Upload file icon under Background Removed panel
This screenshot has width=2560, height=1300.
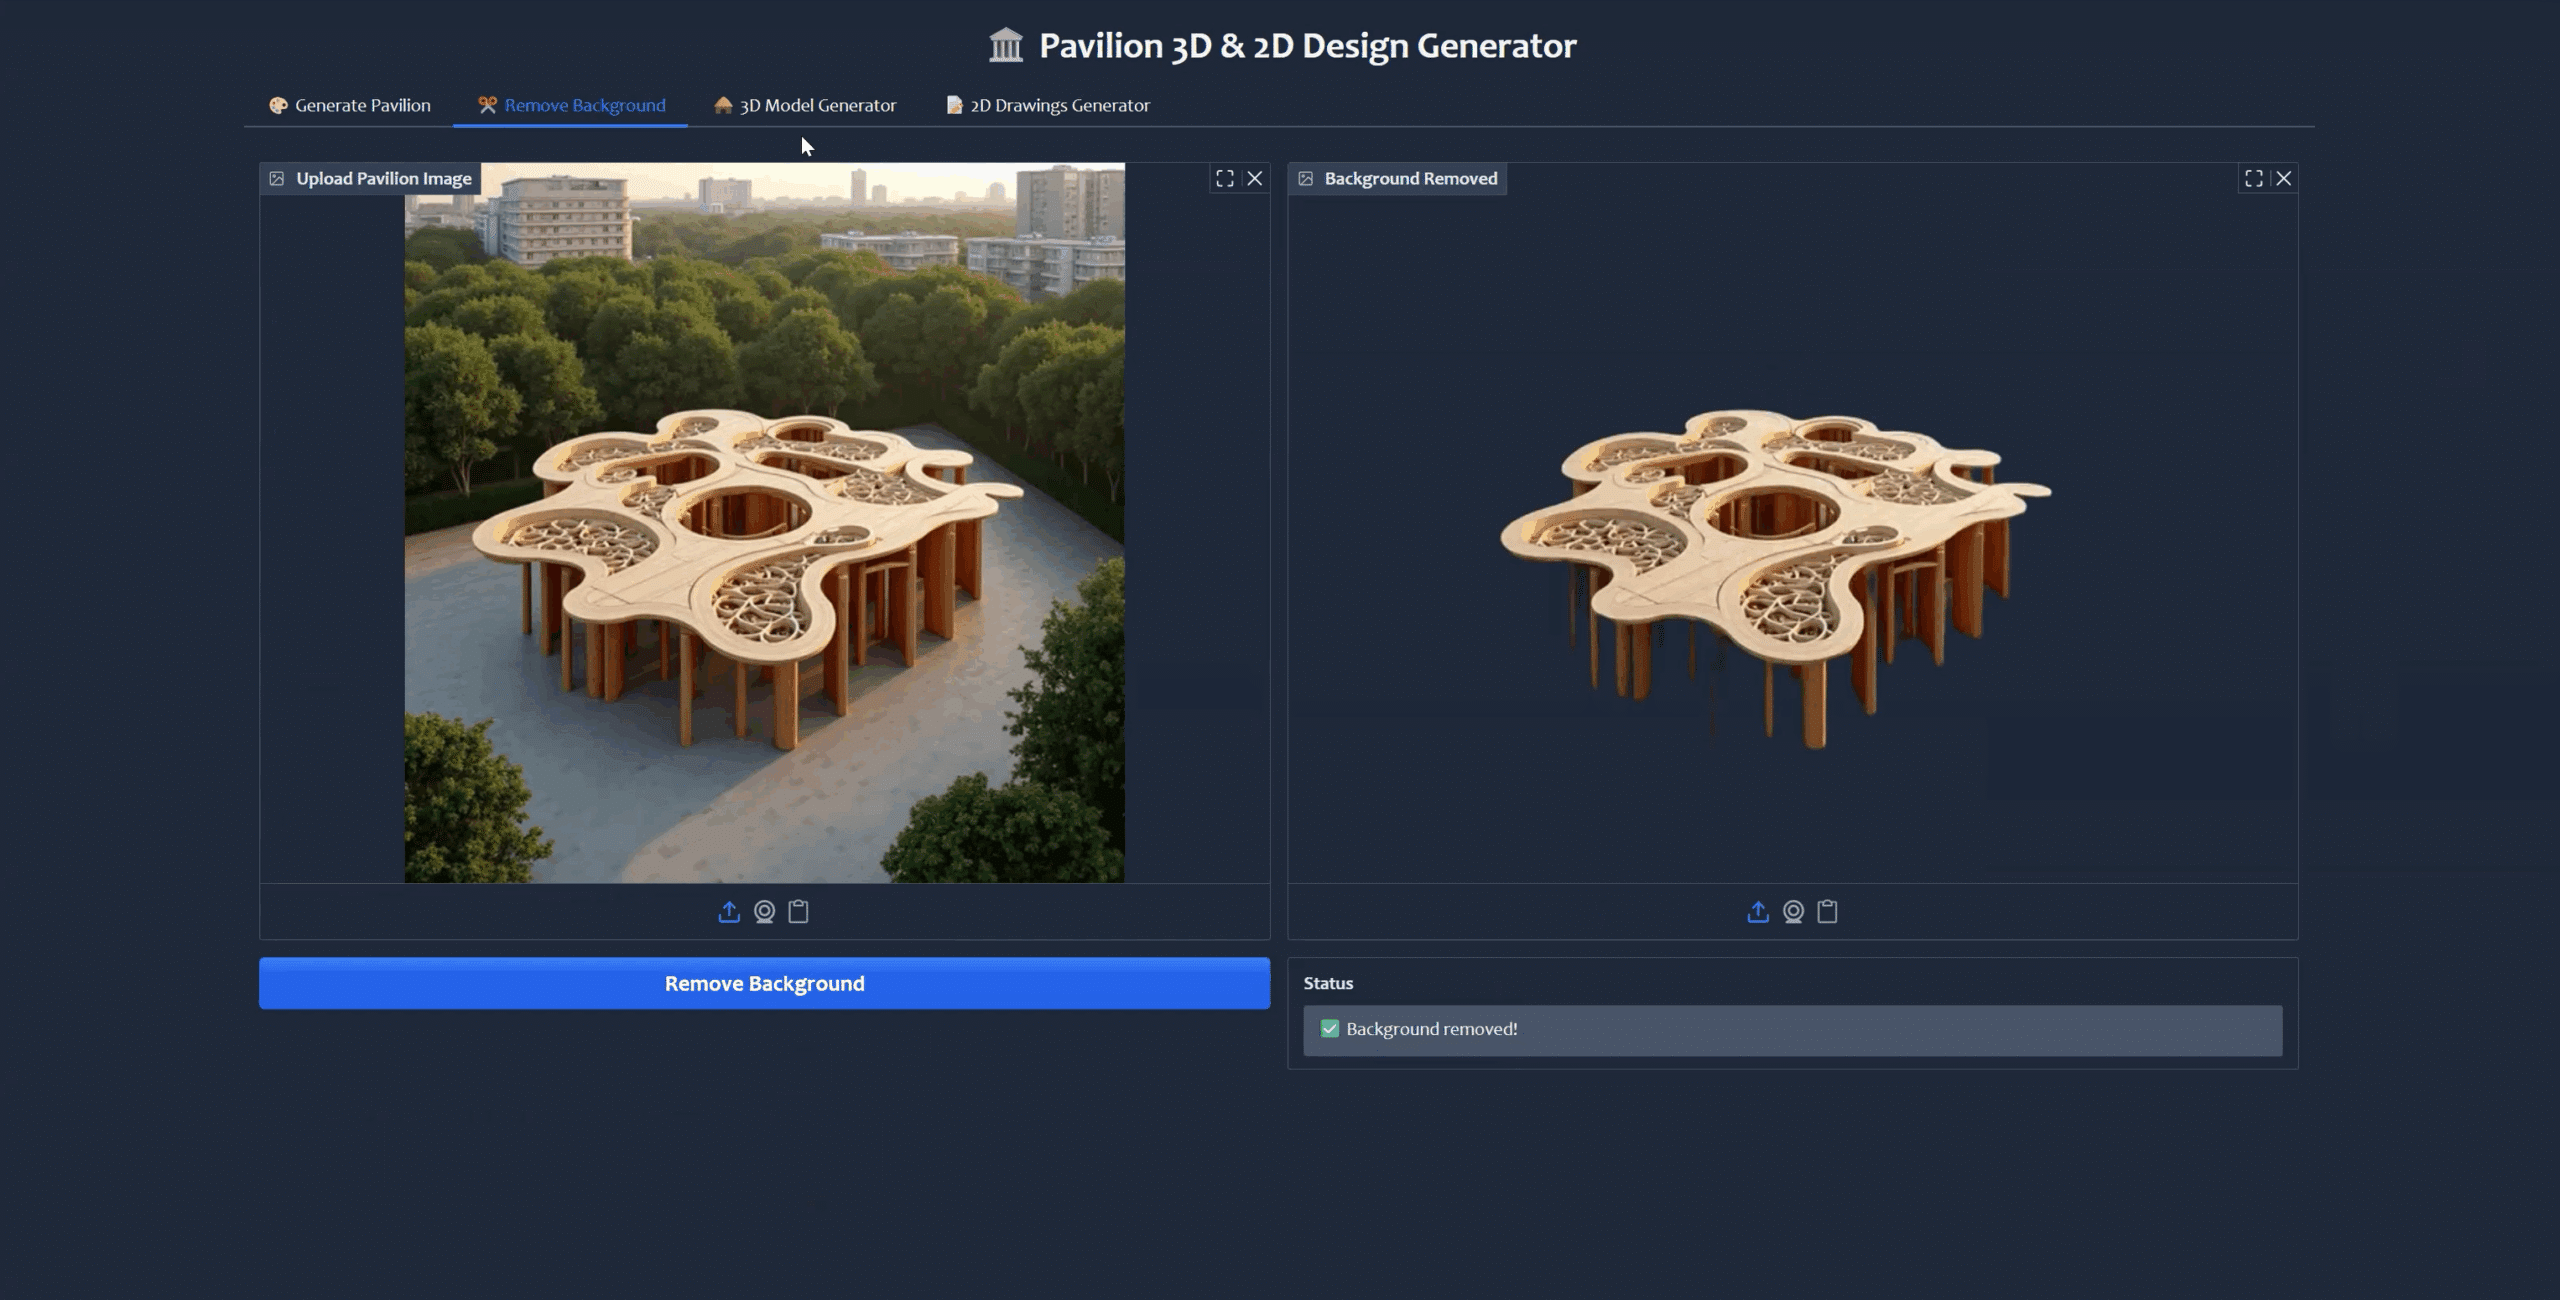click(x=1758, y=911)
